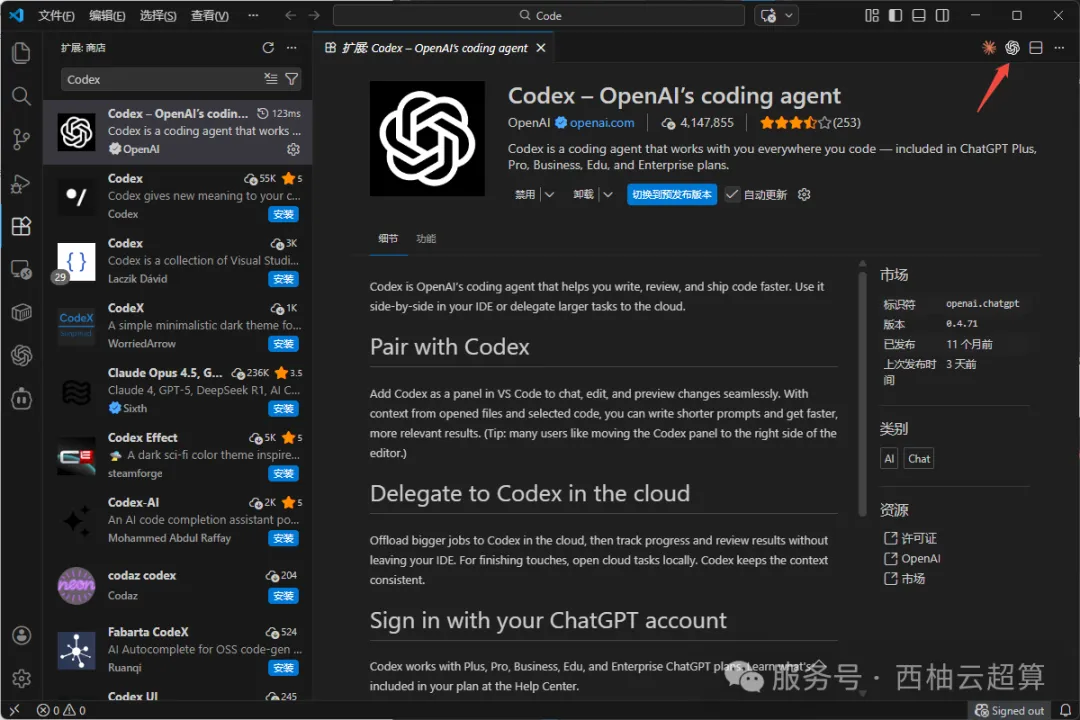Switch to the Details tab
1080x720 pixels.
pos(388,238)
